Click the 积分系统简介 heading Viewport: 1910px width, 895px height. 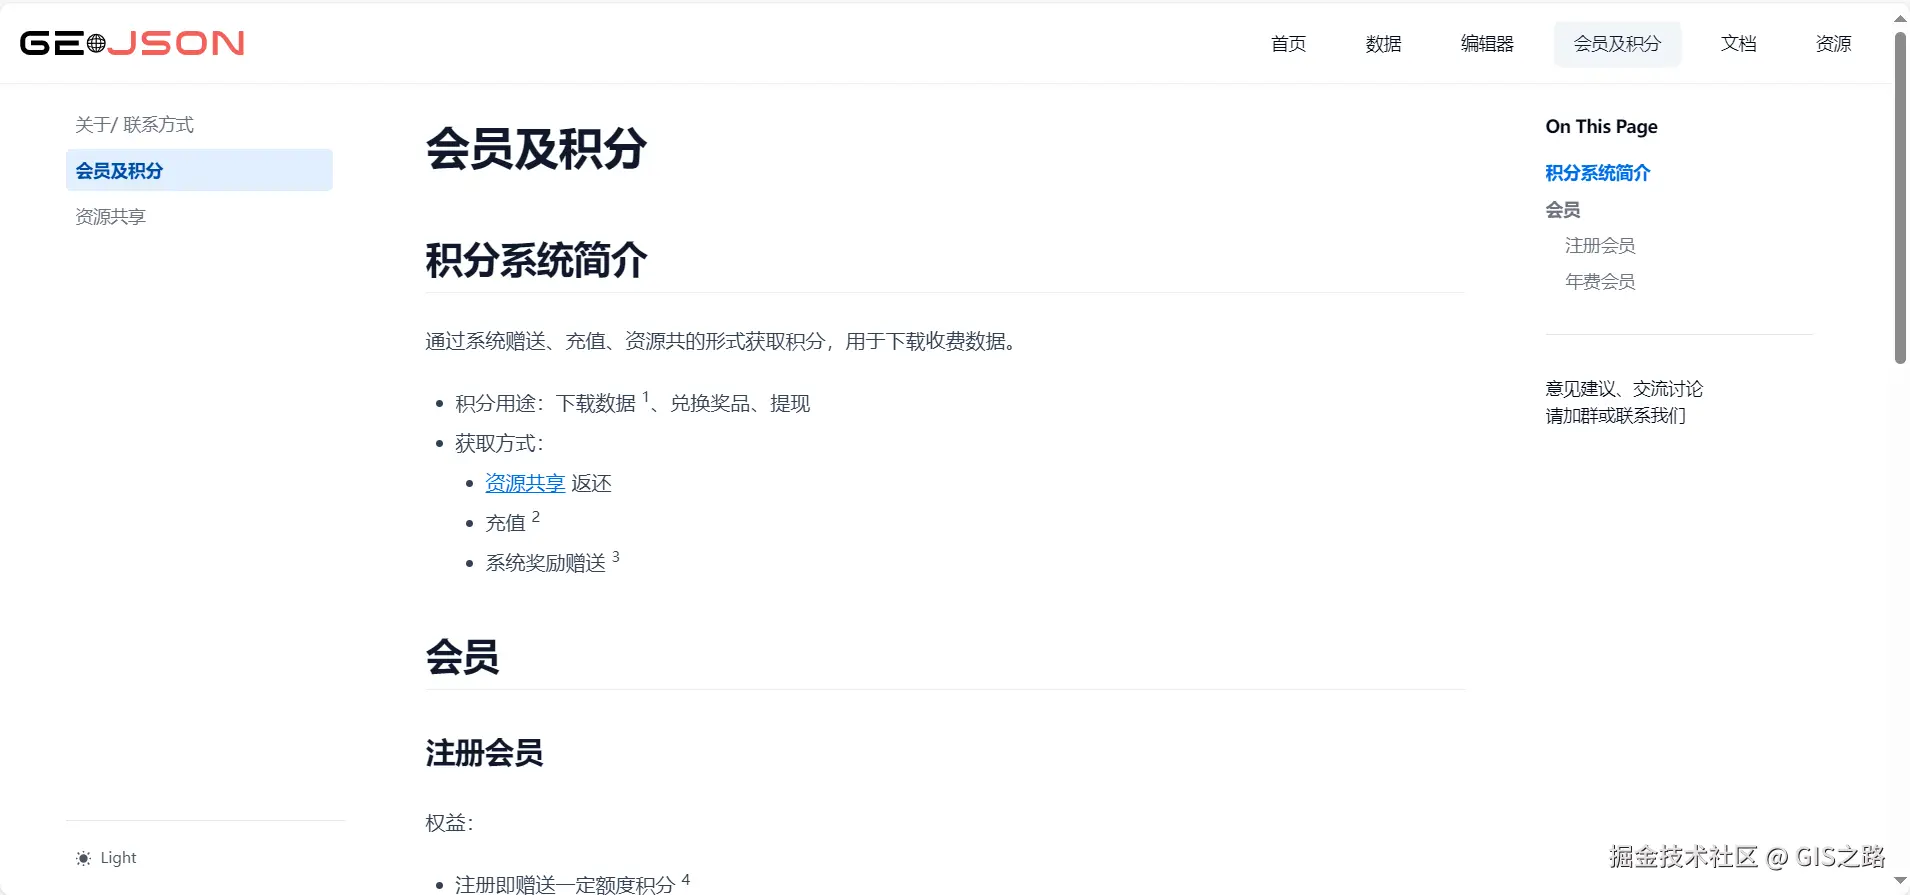click(x=536, y=261)
